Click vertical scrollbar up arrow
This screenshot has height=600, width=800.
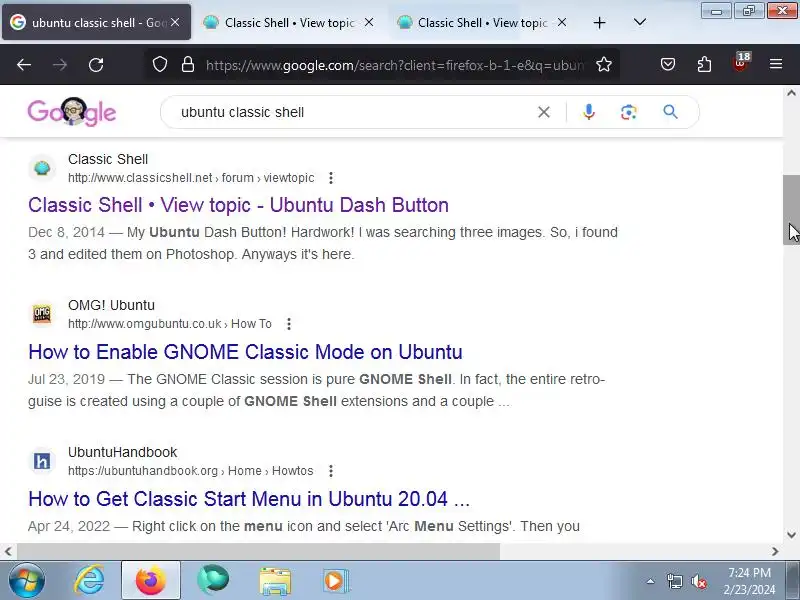pyautogui.click(x=791, y=93)
